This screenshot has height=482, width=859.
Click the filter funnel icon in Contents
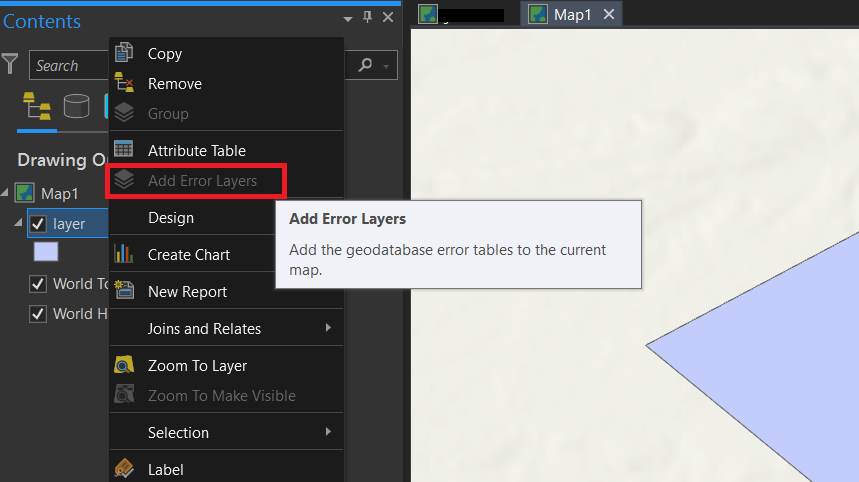[x=10, y=65]
